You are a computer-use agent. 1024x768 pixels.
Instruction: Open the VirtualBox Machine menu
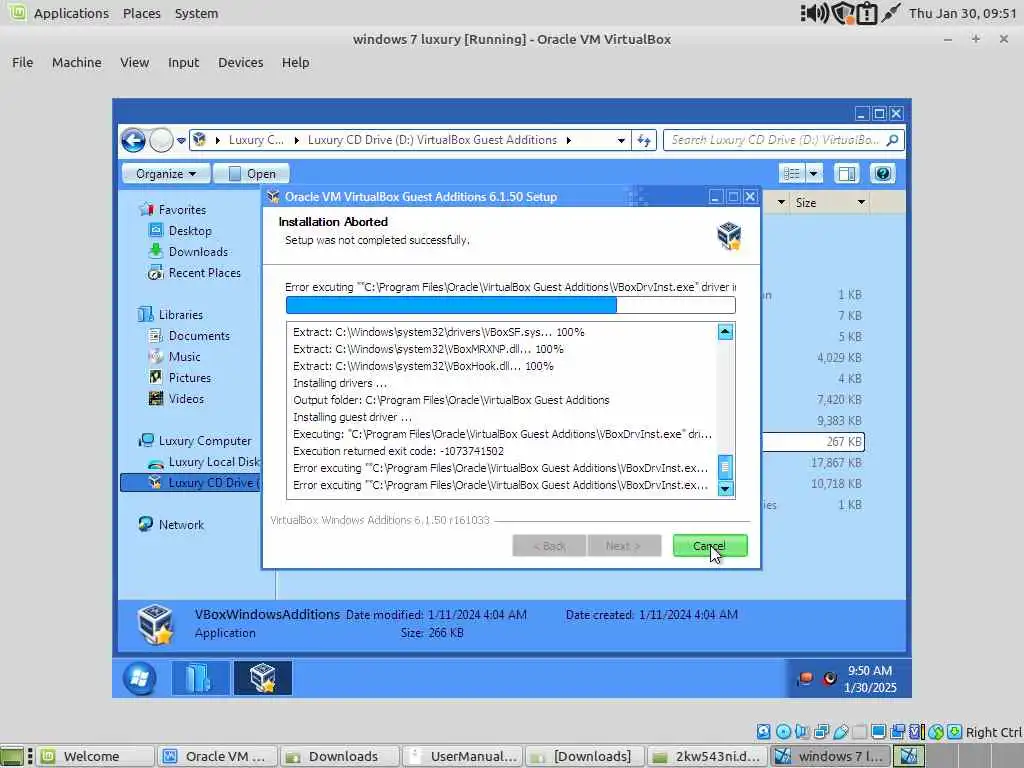pos(76,63)
